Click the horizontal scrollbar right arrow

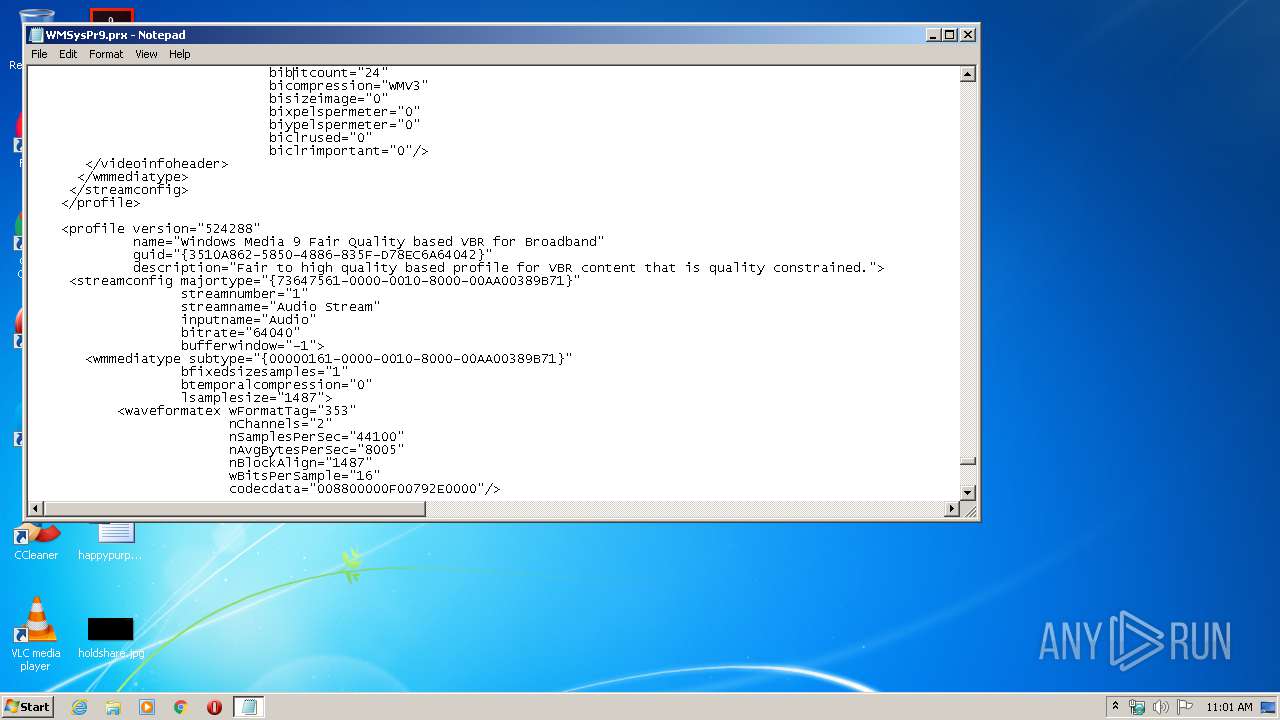[952, 509]
